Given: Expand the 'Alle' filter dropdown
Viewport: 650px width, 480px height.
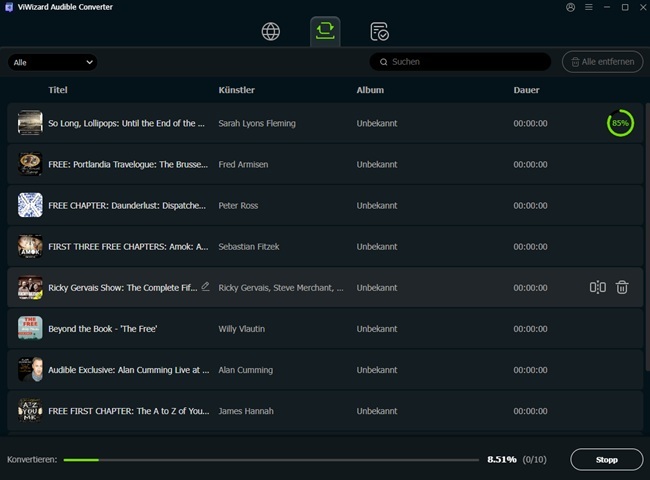Looking at the screenshot, I should [x=52, y=62].
